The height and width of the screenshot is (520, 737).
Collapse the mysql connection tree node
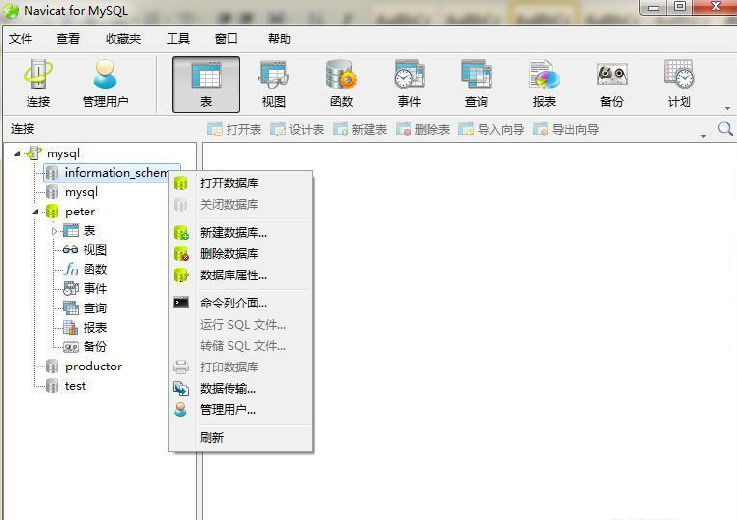tap(17, 153)
